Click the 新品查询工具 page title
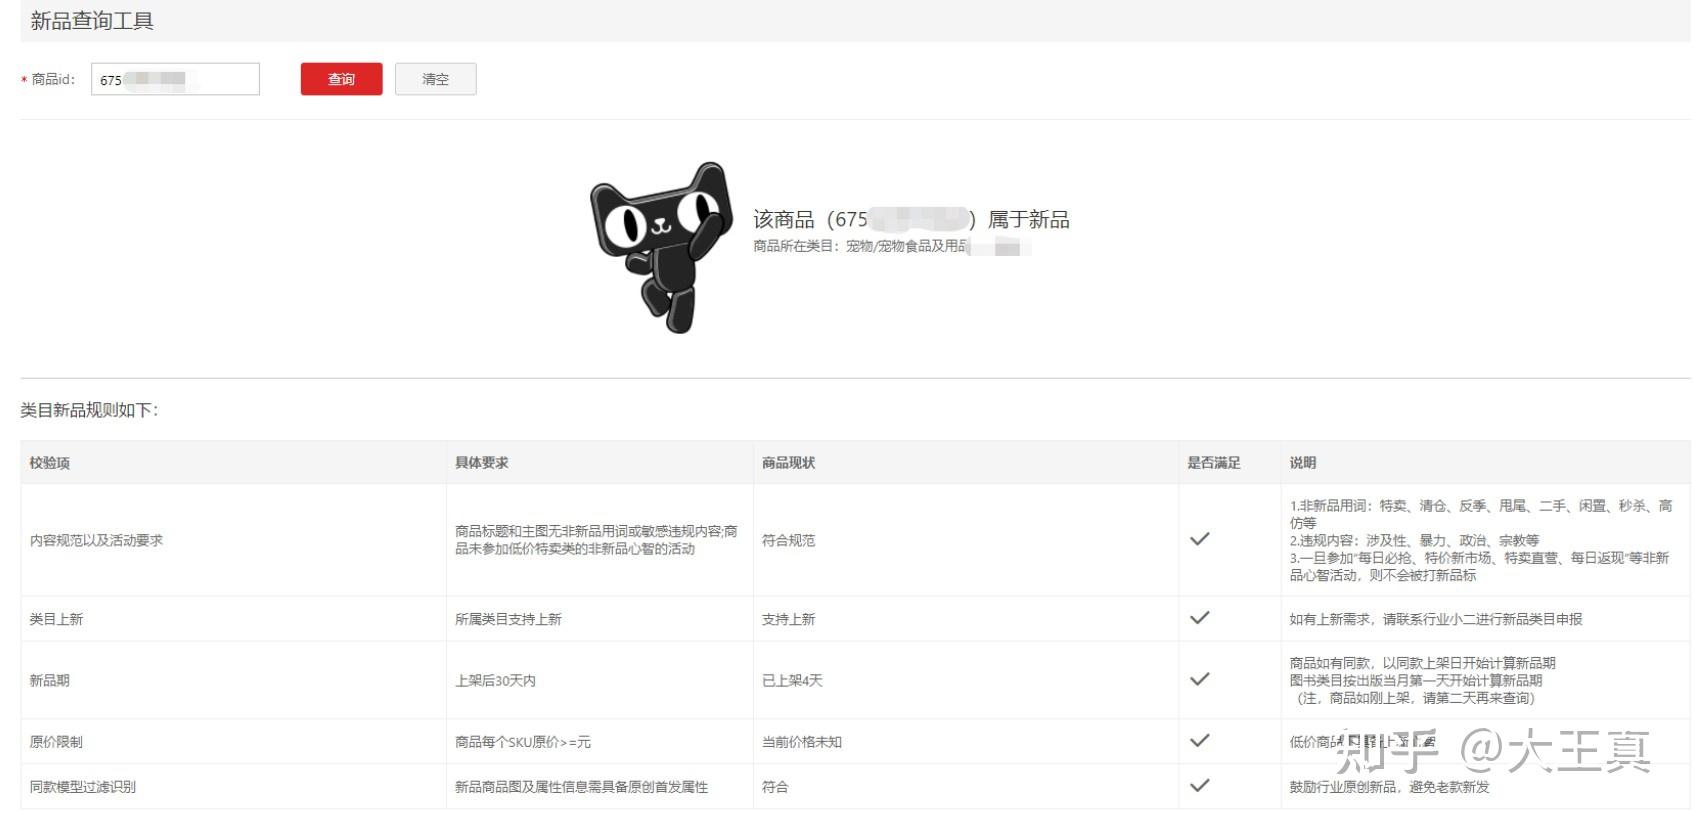 pos(92,21)
